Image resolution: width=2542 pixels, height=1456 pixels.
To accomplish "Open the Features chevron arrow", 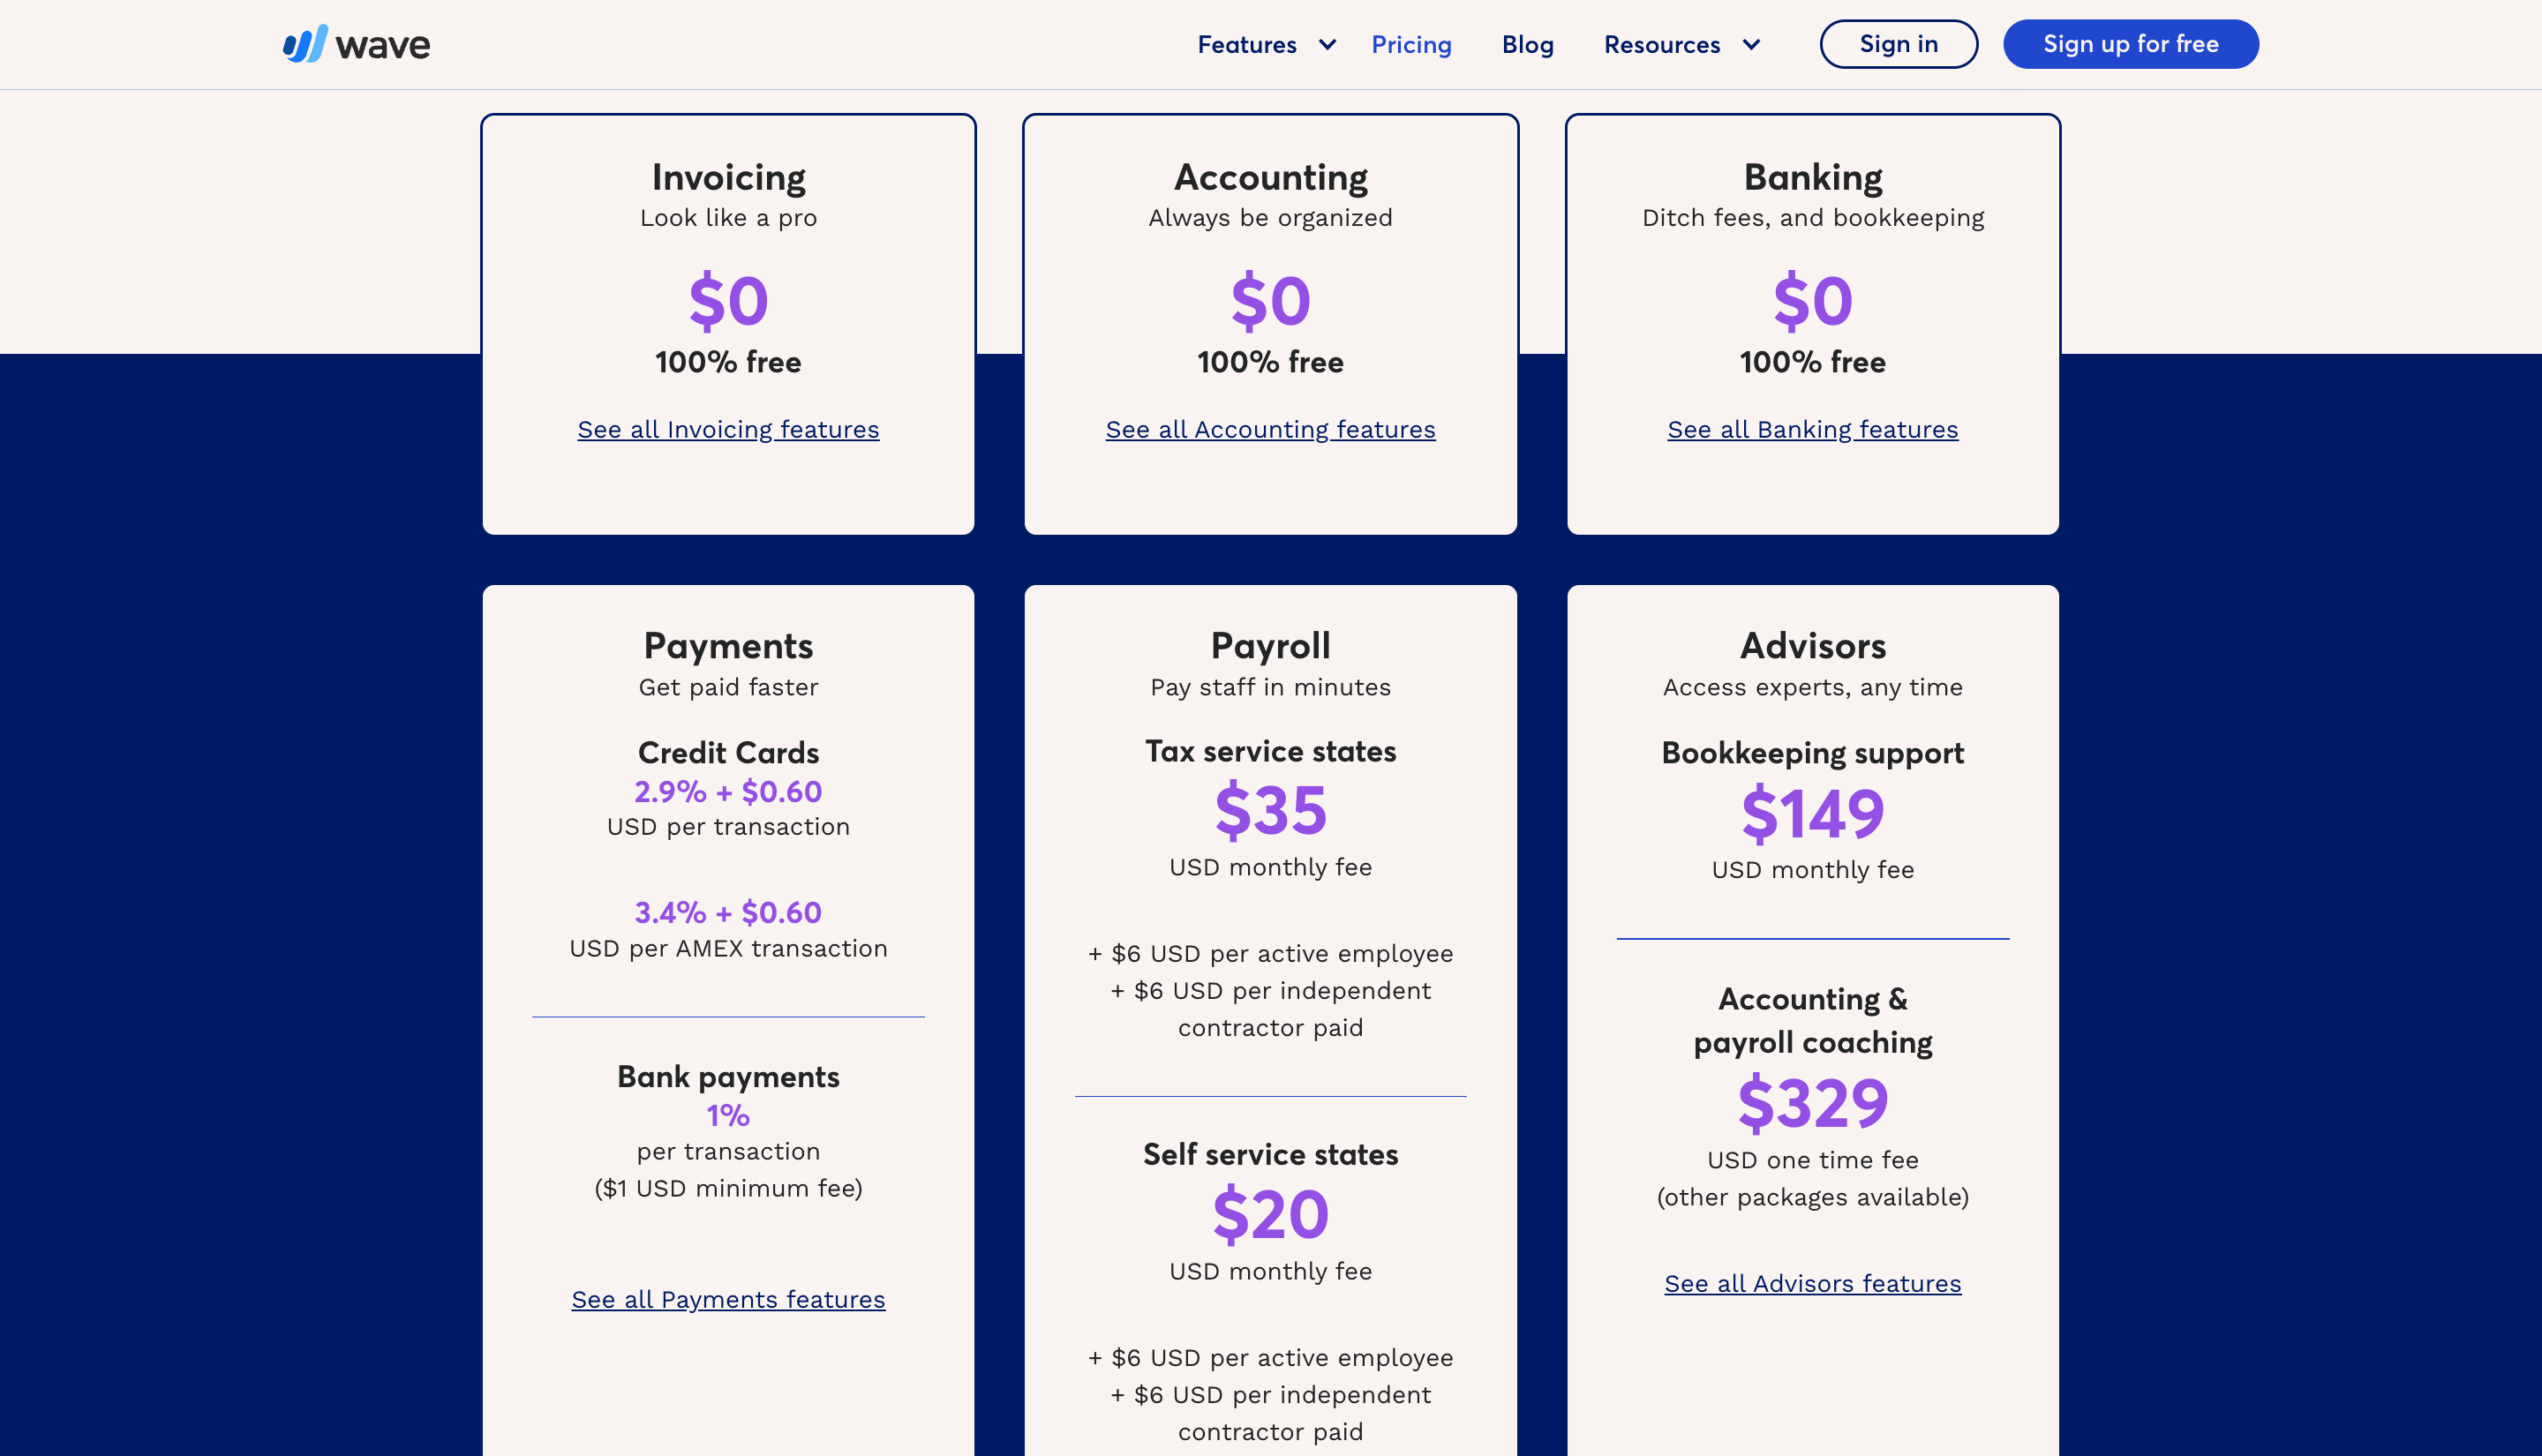I will (x=1327, y=45).
